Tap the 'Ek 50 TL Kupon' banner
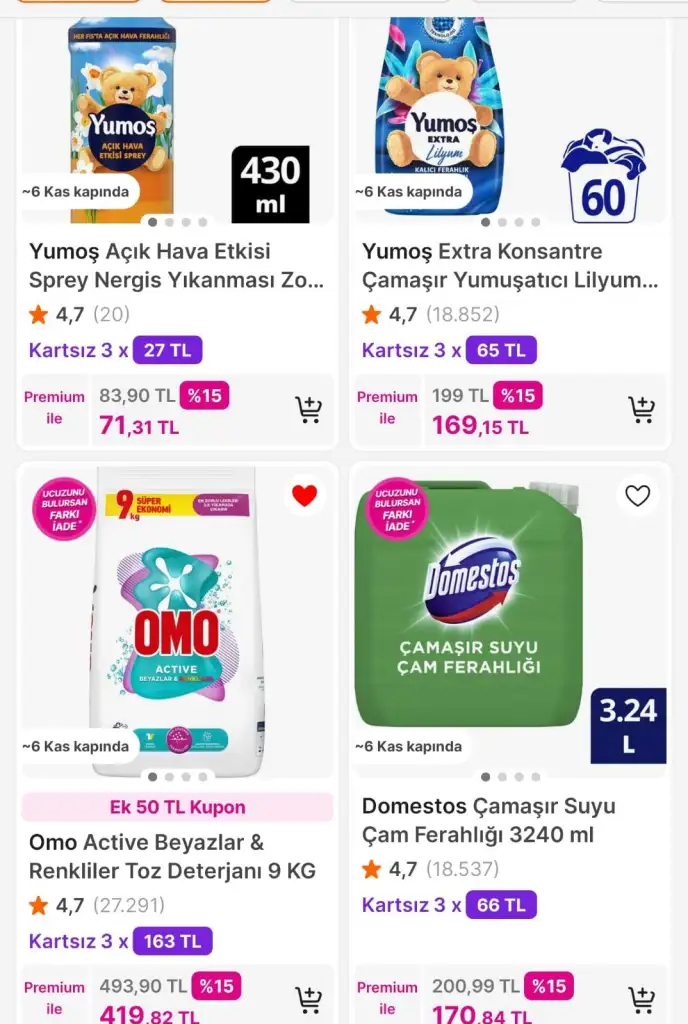Screen dimensions: 688x1024 tap(177, 807)
